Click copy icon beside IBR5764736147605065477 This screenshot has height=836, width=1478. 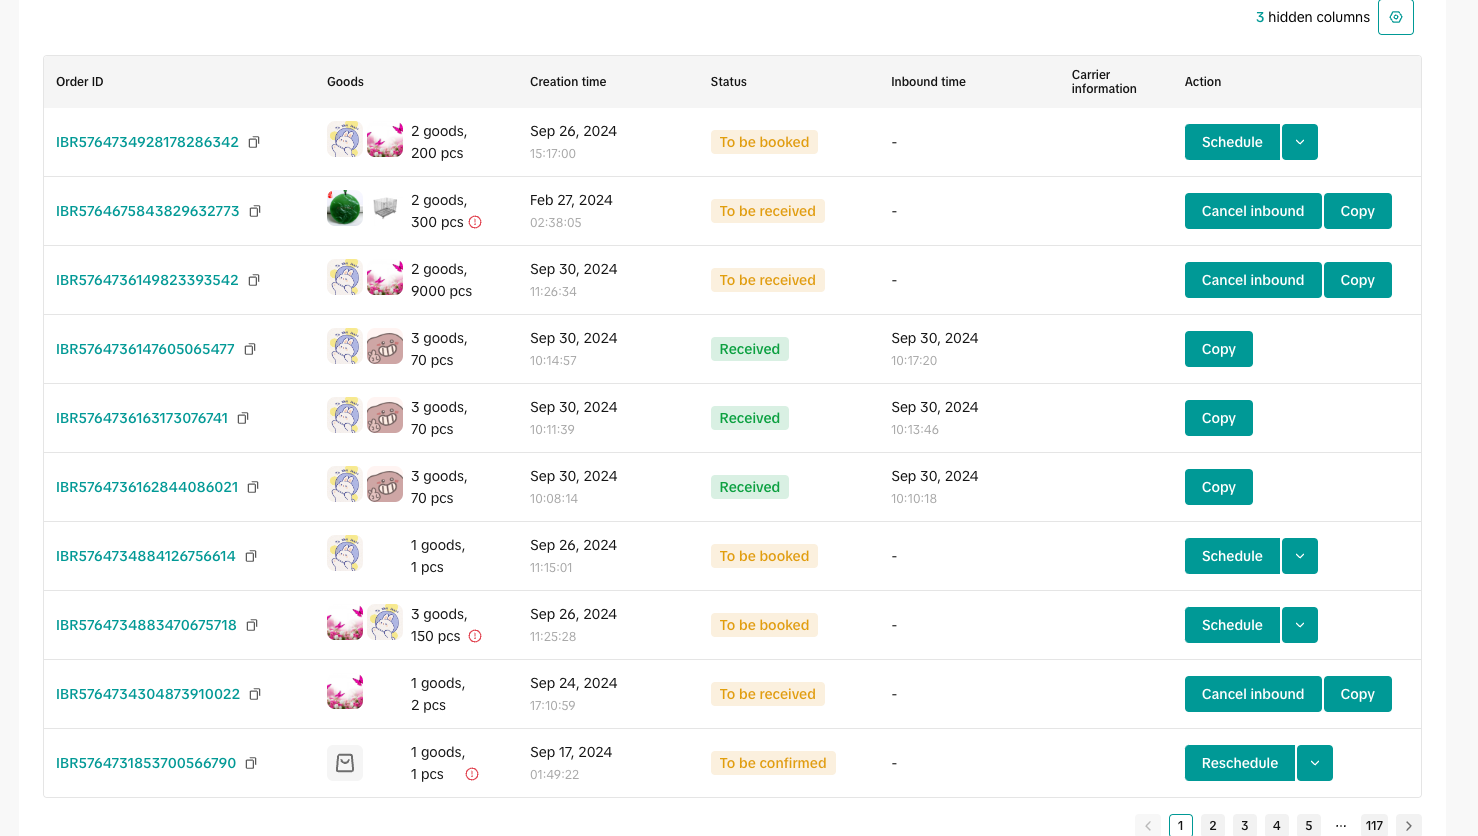pyautogui.click(x=250, y=349)
